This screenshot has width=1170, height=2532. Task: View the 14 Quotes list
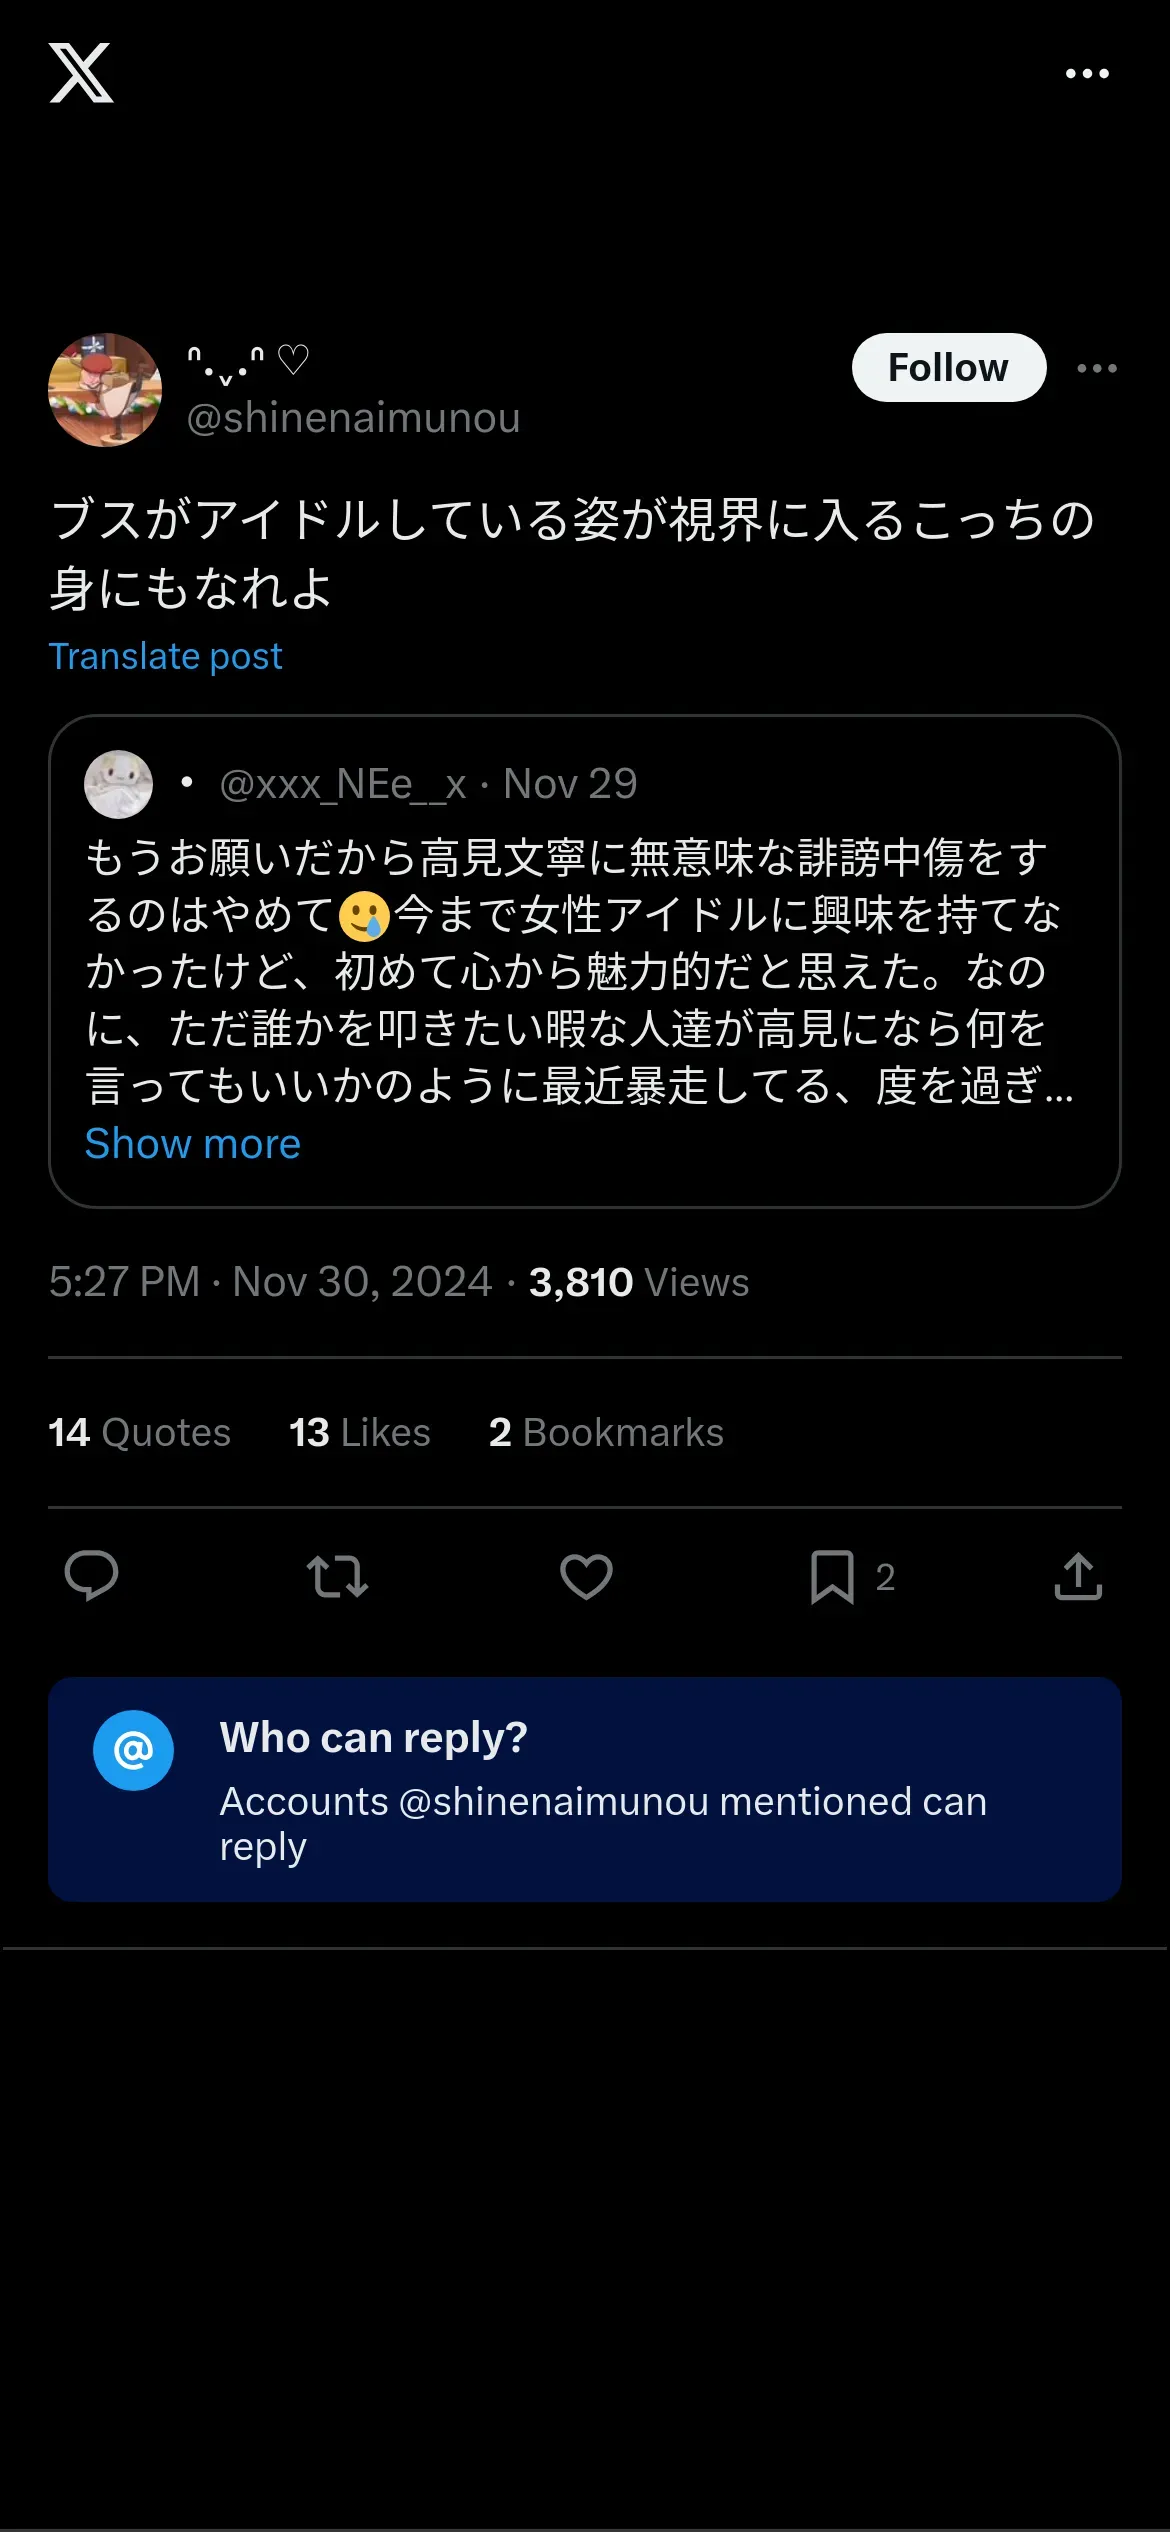pos(139,1432)
